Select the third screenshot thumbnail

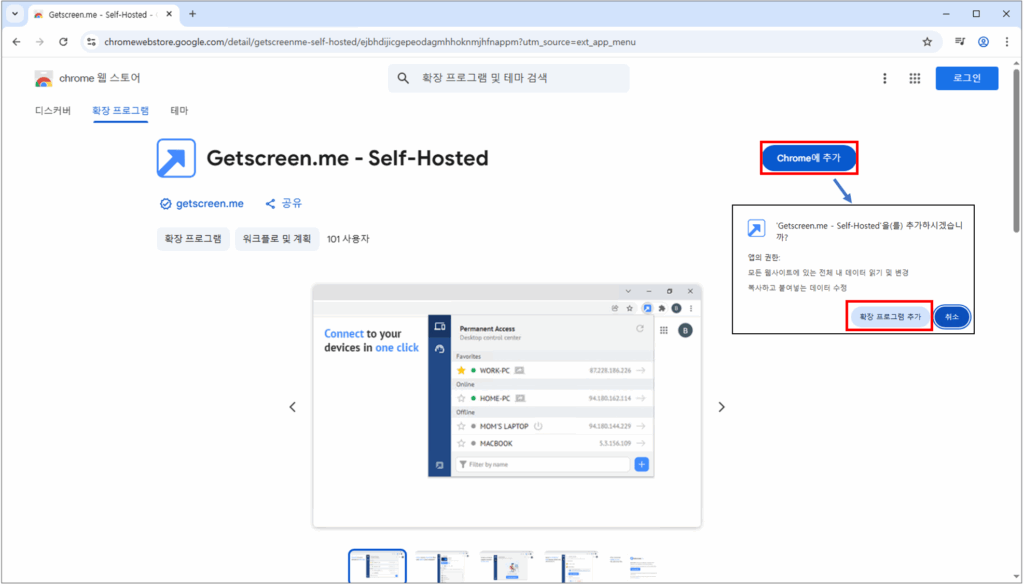[x=507, y=566]
